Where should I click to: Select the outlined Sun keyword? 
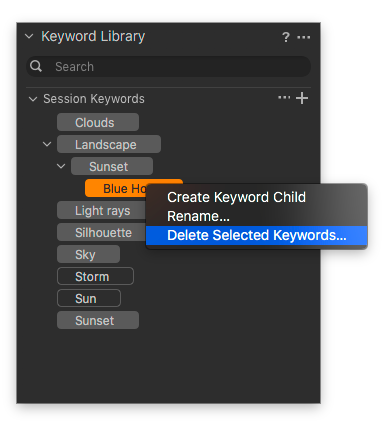coord(89,298)
